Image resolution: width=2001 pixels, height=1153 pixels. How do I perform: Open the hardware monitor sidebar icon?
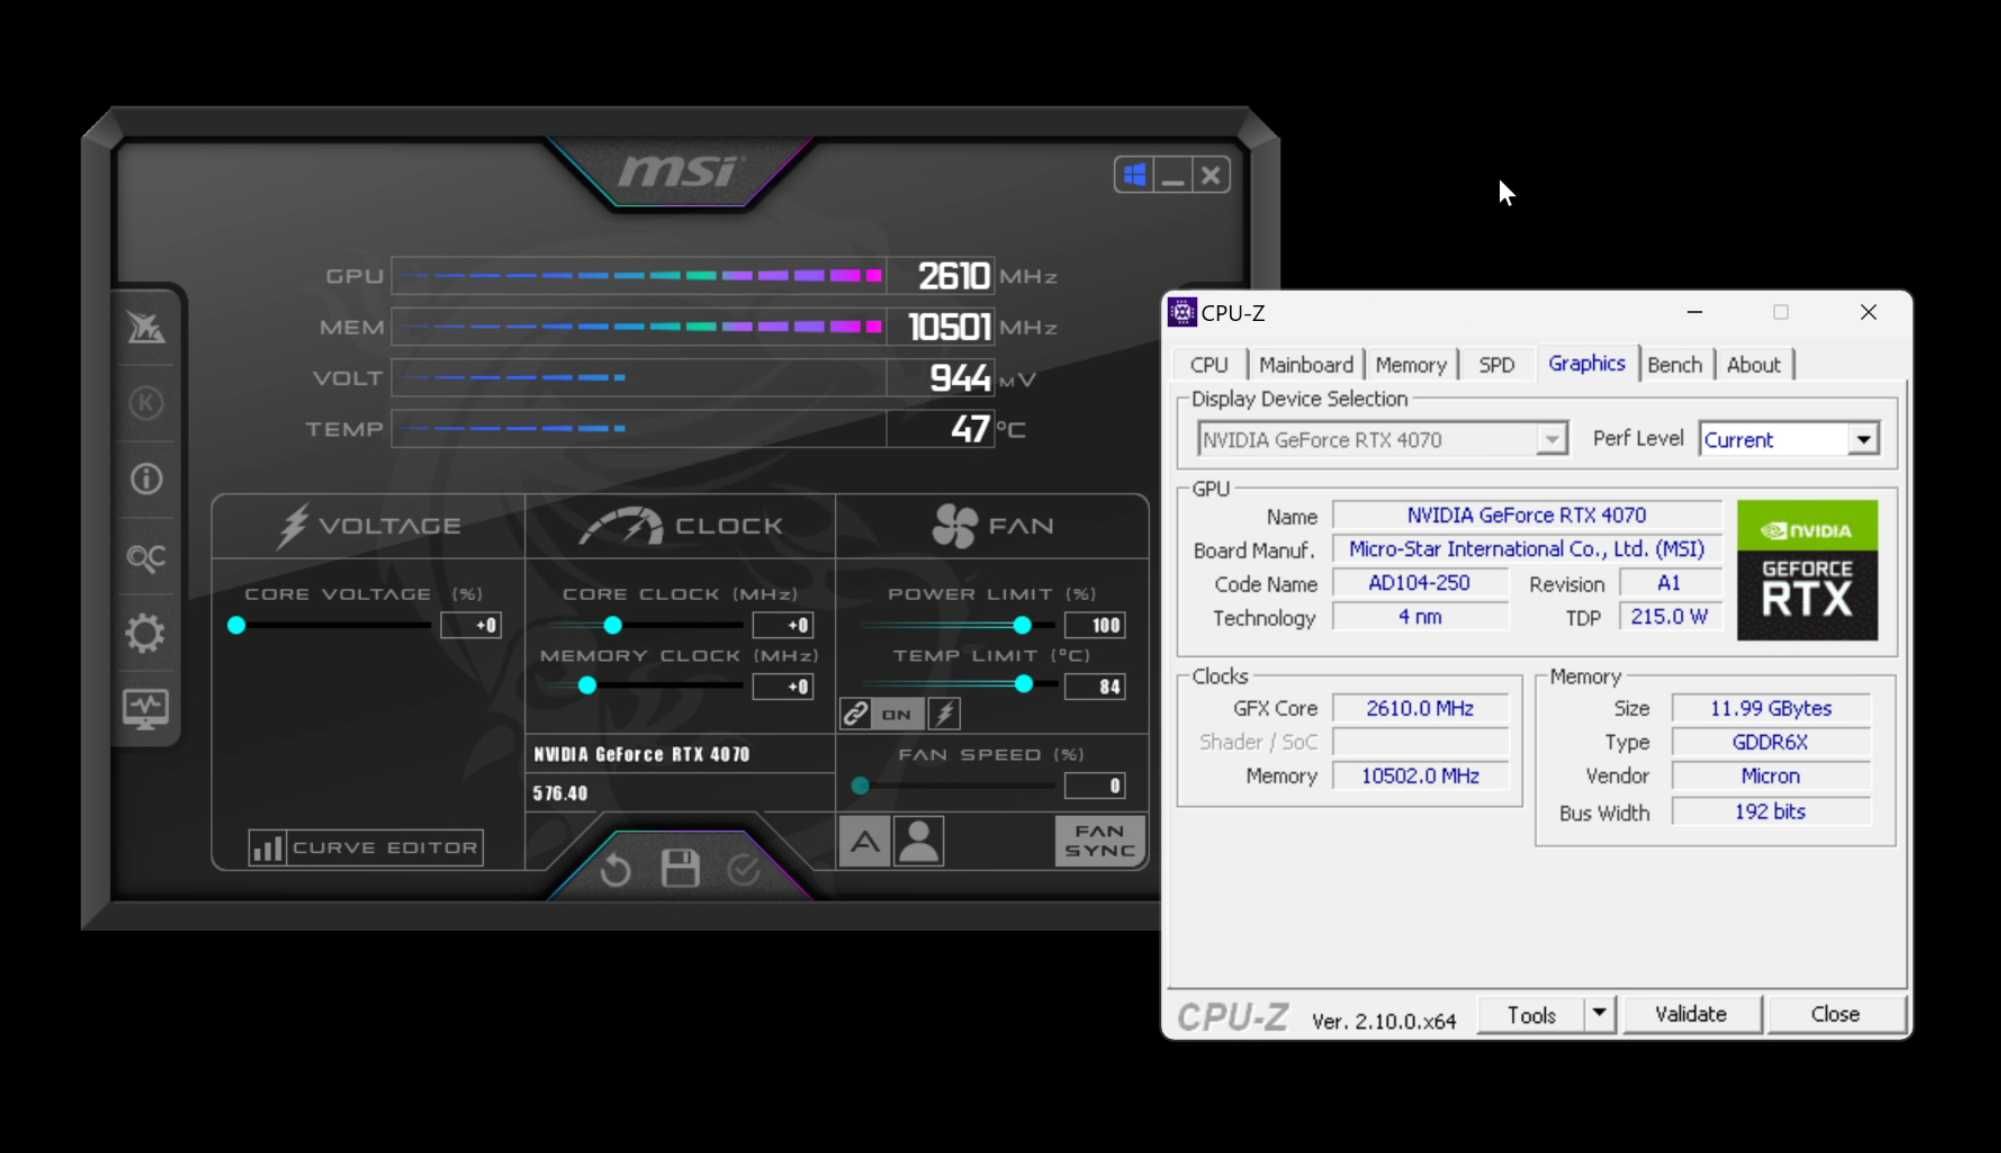(x=146, y=709)
